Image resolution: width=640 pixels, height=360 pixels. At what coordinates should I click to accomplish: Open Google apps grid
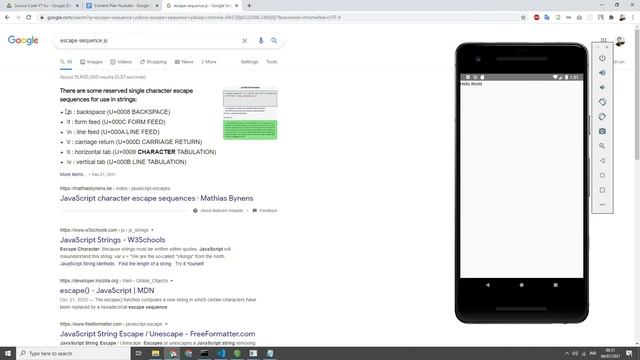(603, 40)
